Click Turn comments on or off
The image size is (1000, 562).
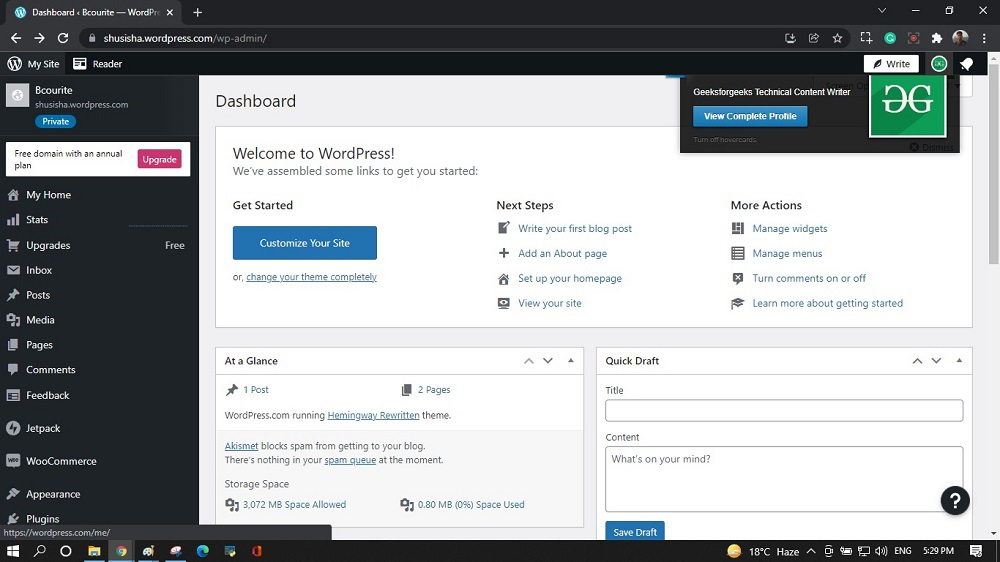tap(809, 278)
